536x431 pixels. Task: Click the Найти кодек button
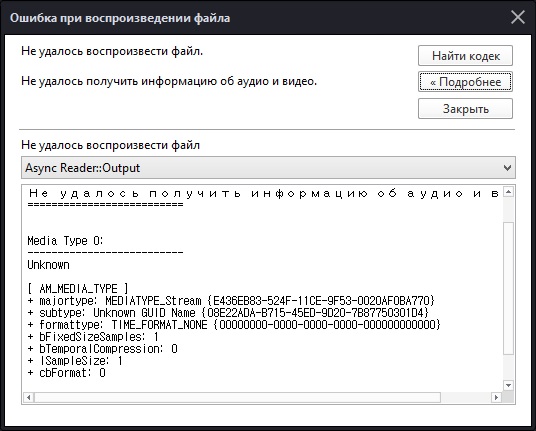click(465, 56)
